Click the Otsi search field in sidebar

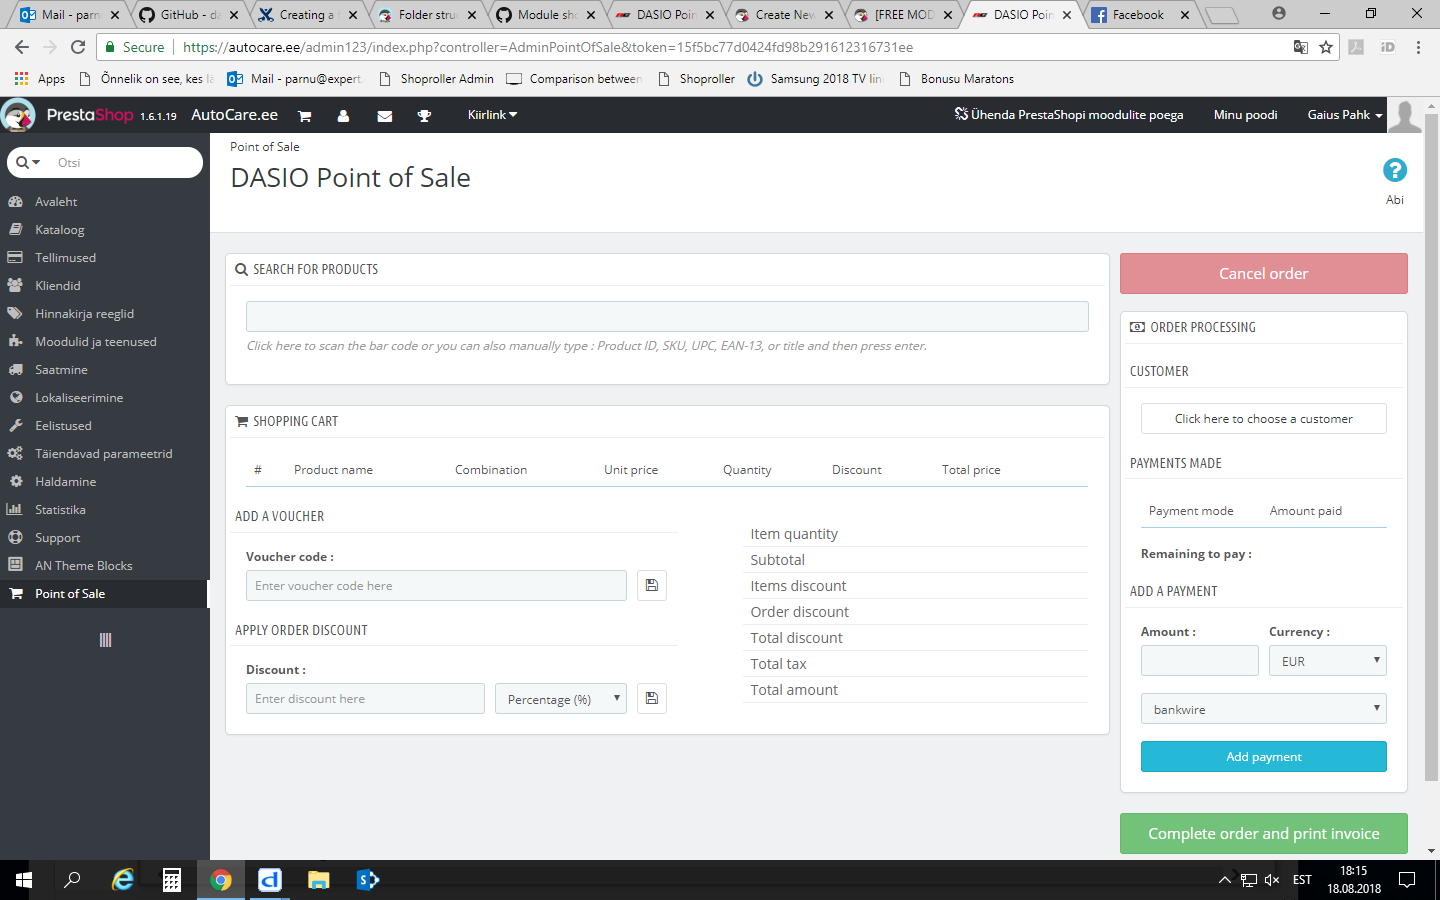pyautogui.click(x=125, y=162)
